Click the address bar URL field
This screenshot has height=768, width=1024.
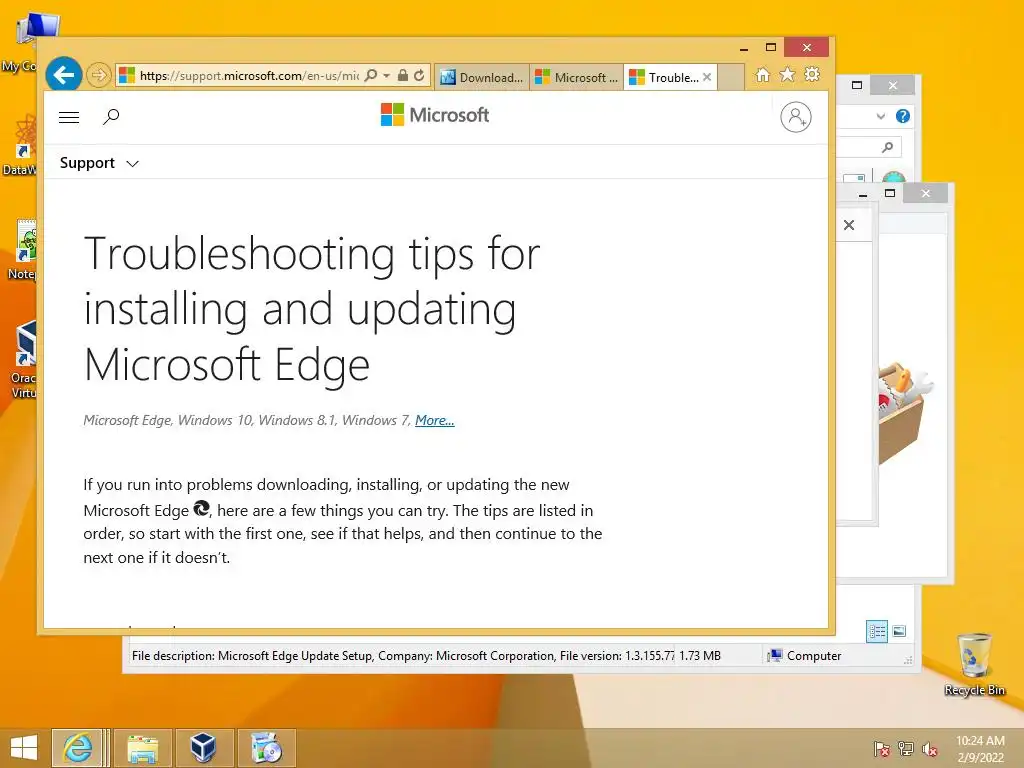click(248, 76)
